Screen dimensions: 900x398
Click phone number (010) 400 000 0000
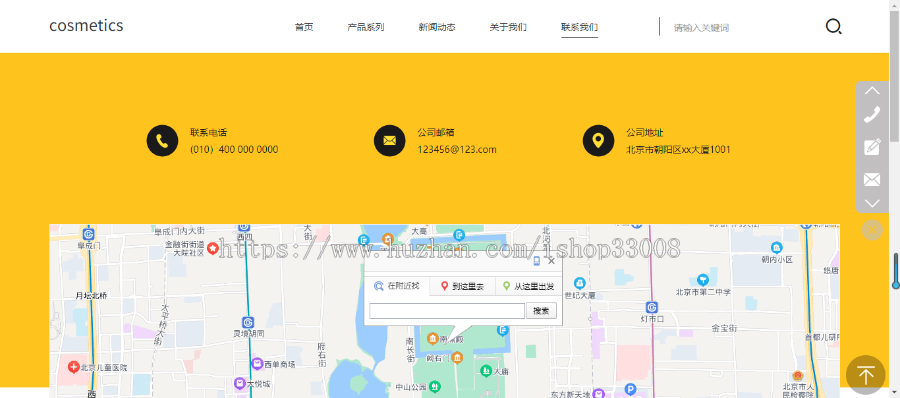click(x=234, y=150)
